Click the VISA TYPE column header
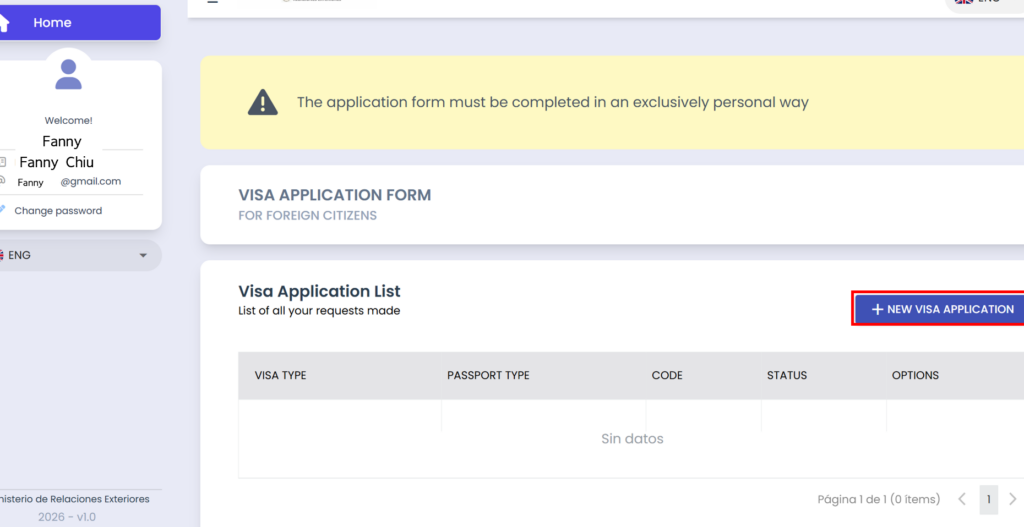This screenshot has height=527, width=1024. [x=281, y=376]
